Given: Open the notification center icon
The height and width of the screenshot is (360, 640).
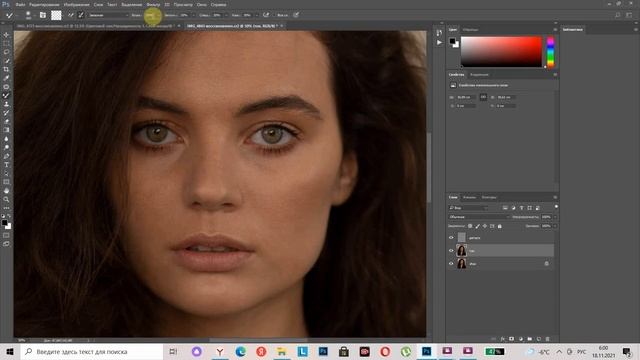Looking at the screenshot, I should [x=627, y=351].
